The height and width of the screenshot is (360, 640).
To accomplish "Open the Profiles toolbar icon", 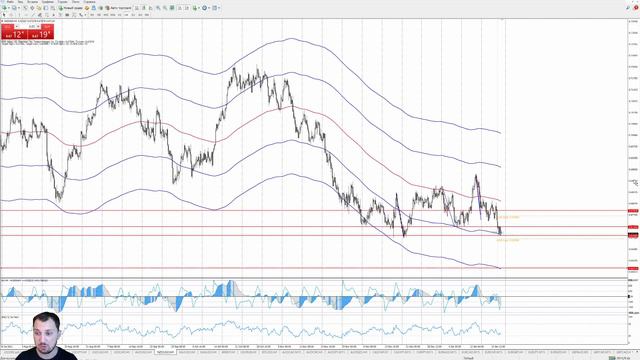I will (x=14, y=8).
